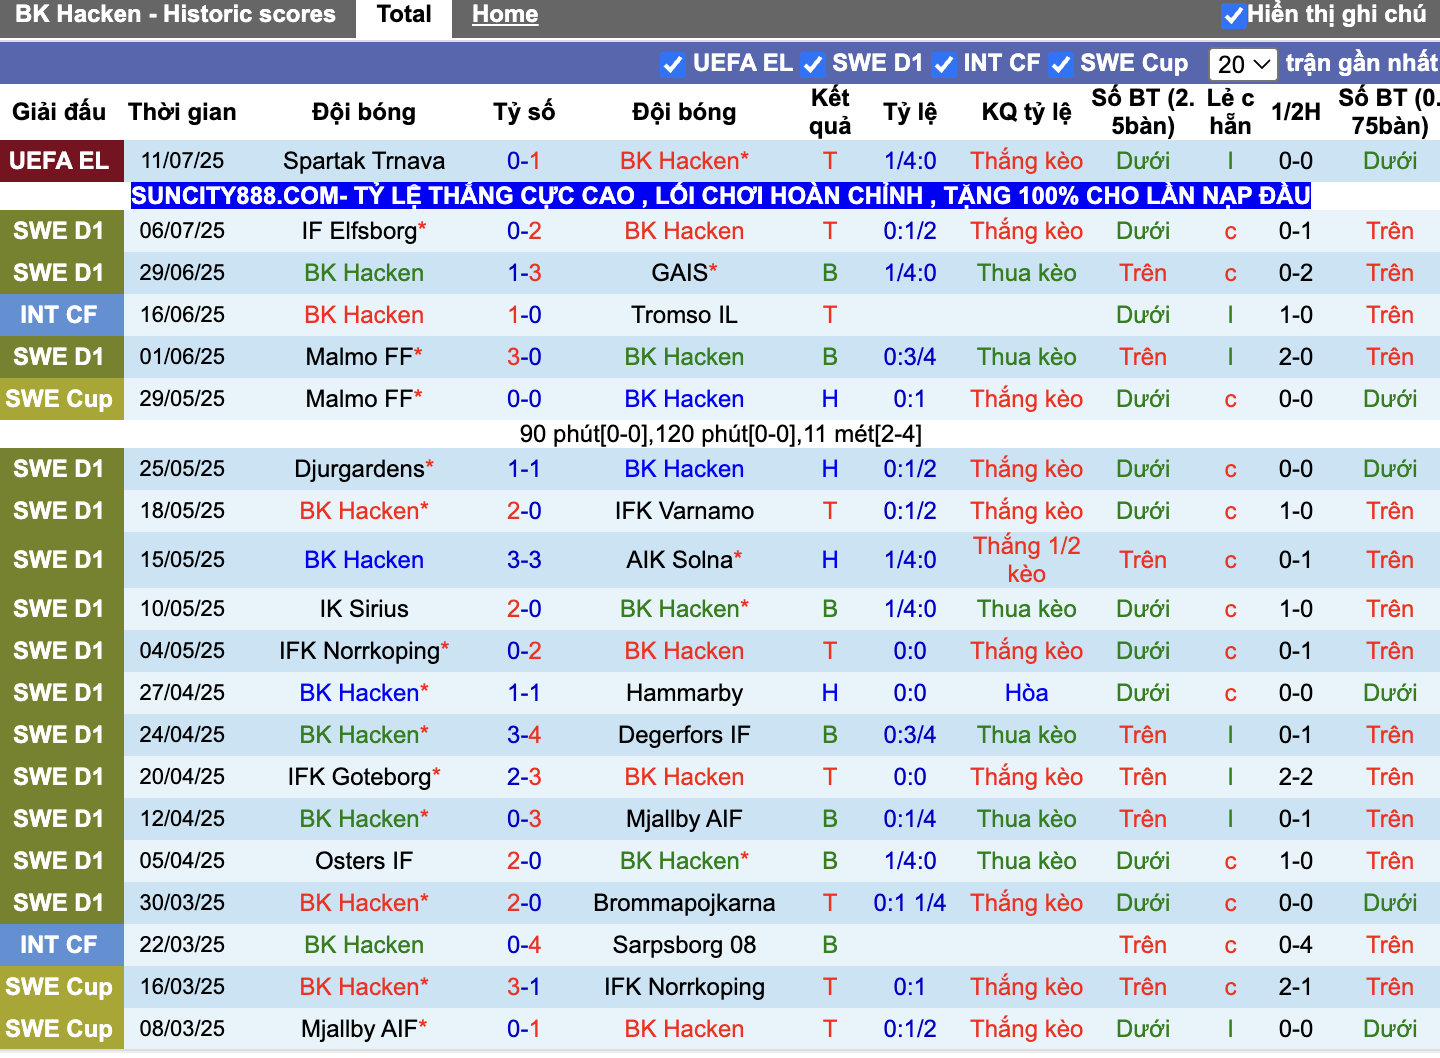Click the 2-0 score against IK Sirius
The height and width of the screenshot is (1058, 1440).
tap(524, 609)
